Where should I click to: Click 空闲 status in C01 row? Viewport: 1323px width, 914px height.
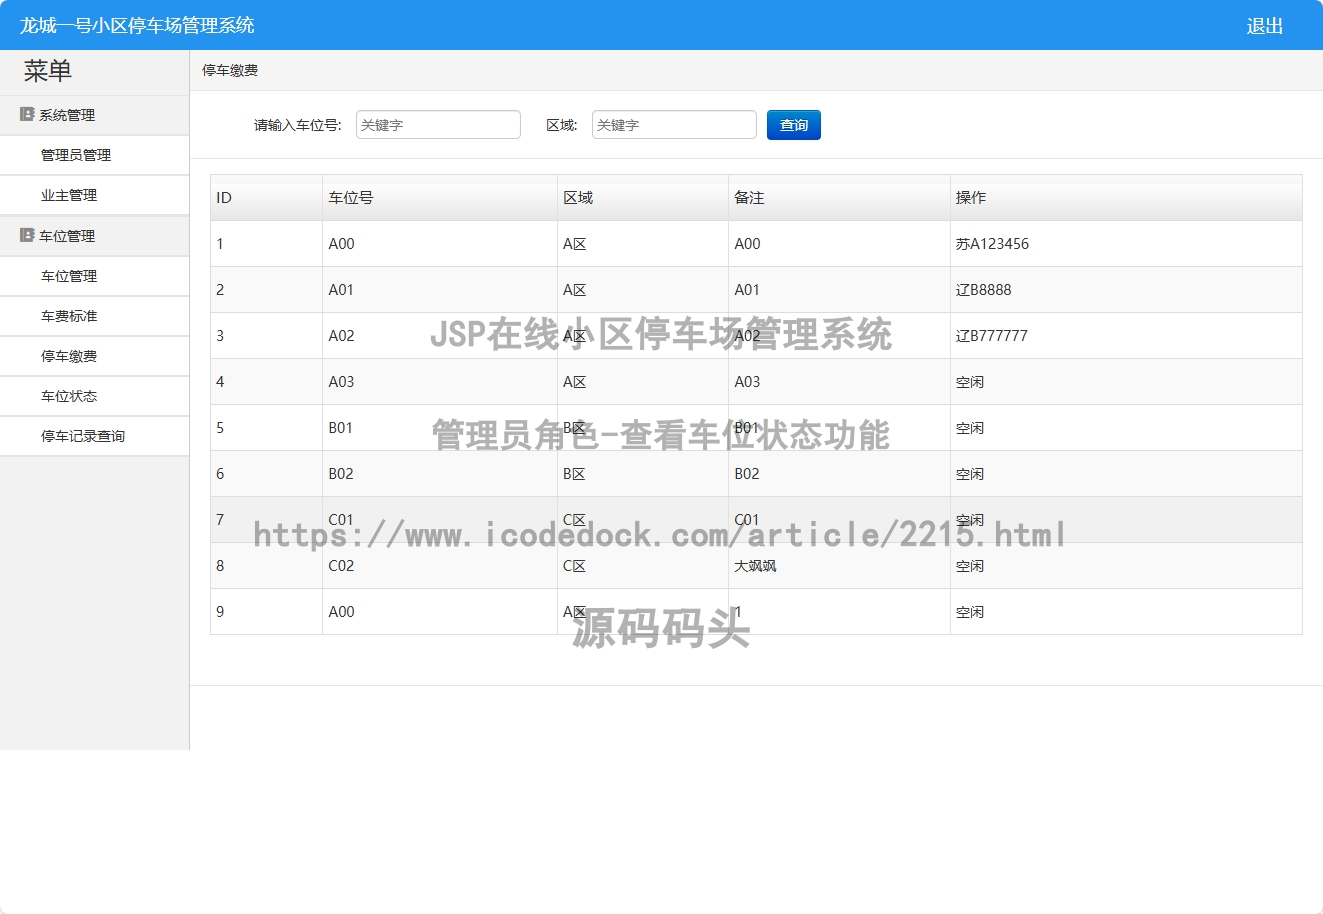(x=970, y=520)
